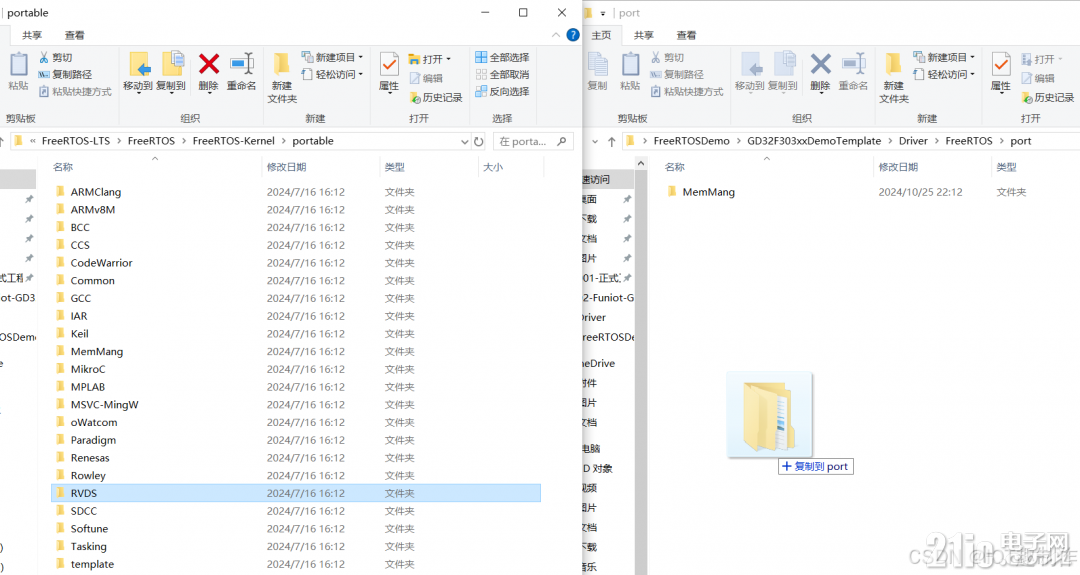The width and height of the screenshot is (1080, 575).
Task: Select the CodeWarrior folder
Action: (101, 263)
